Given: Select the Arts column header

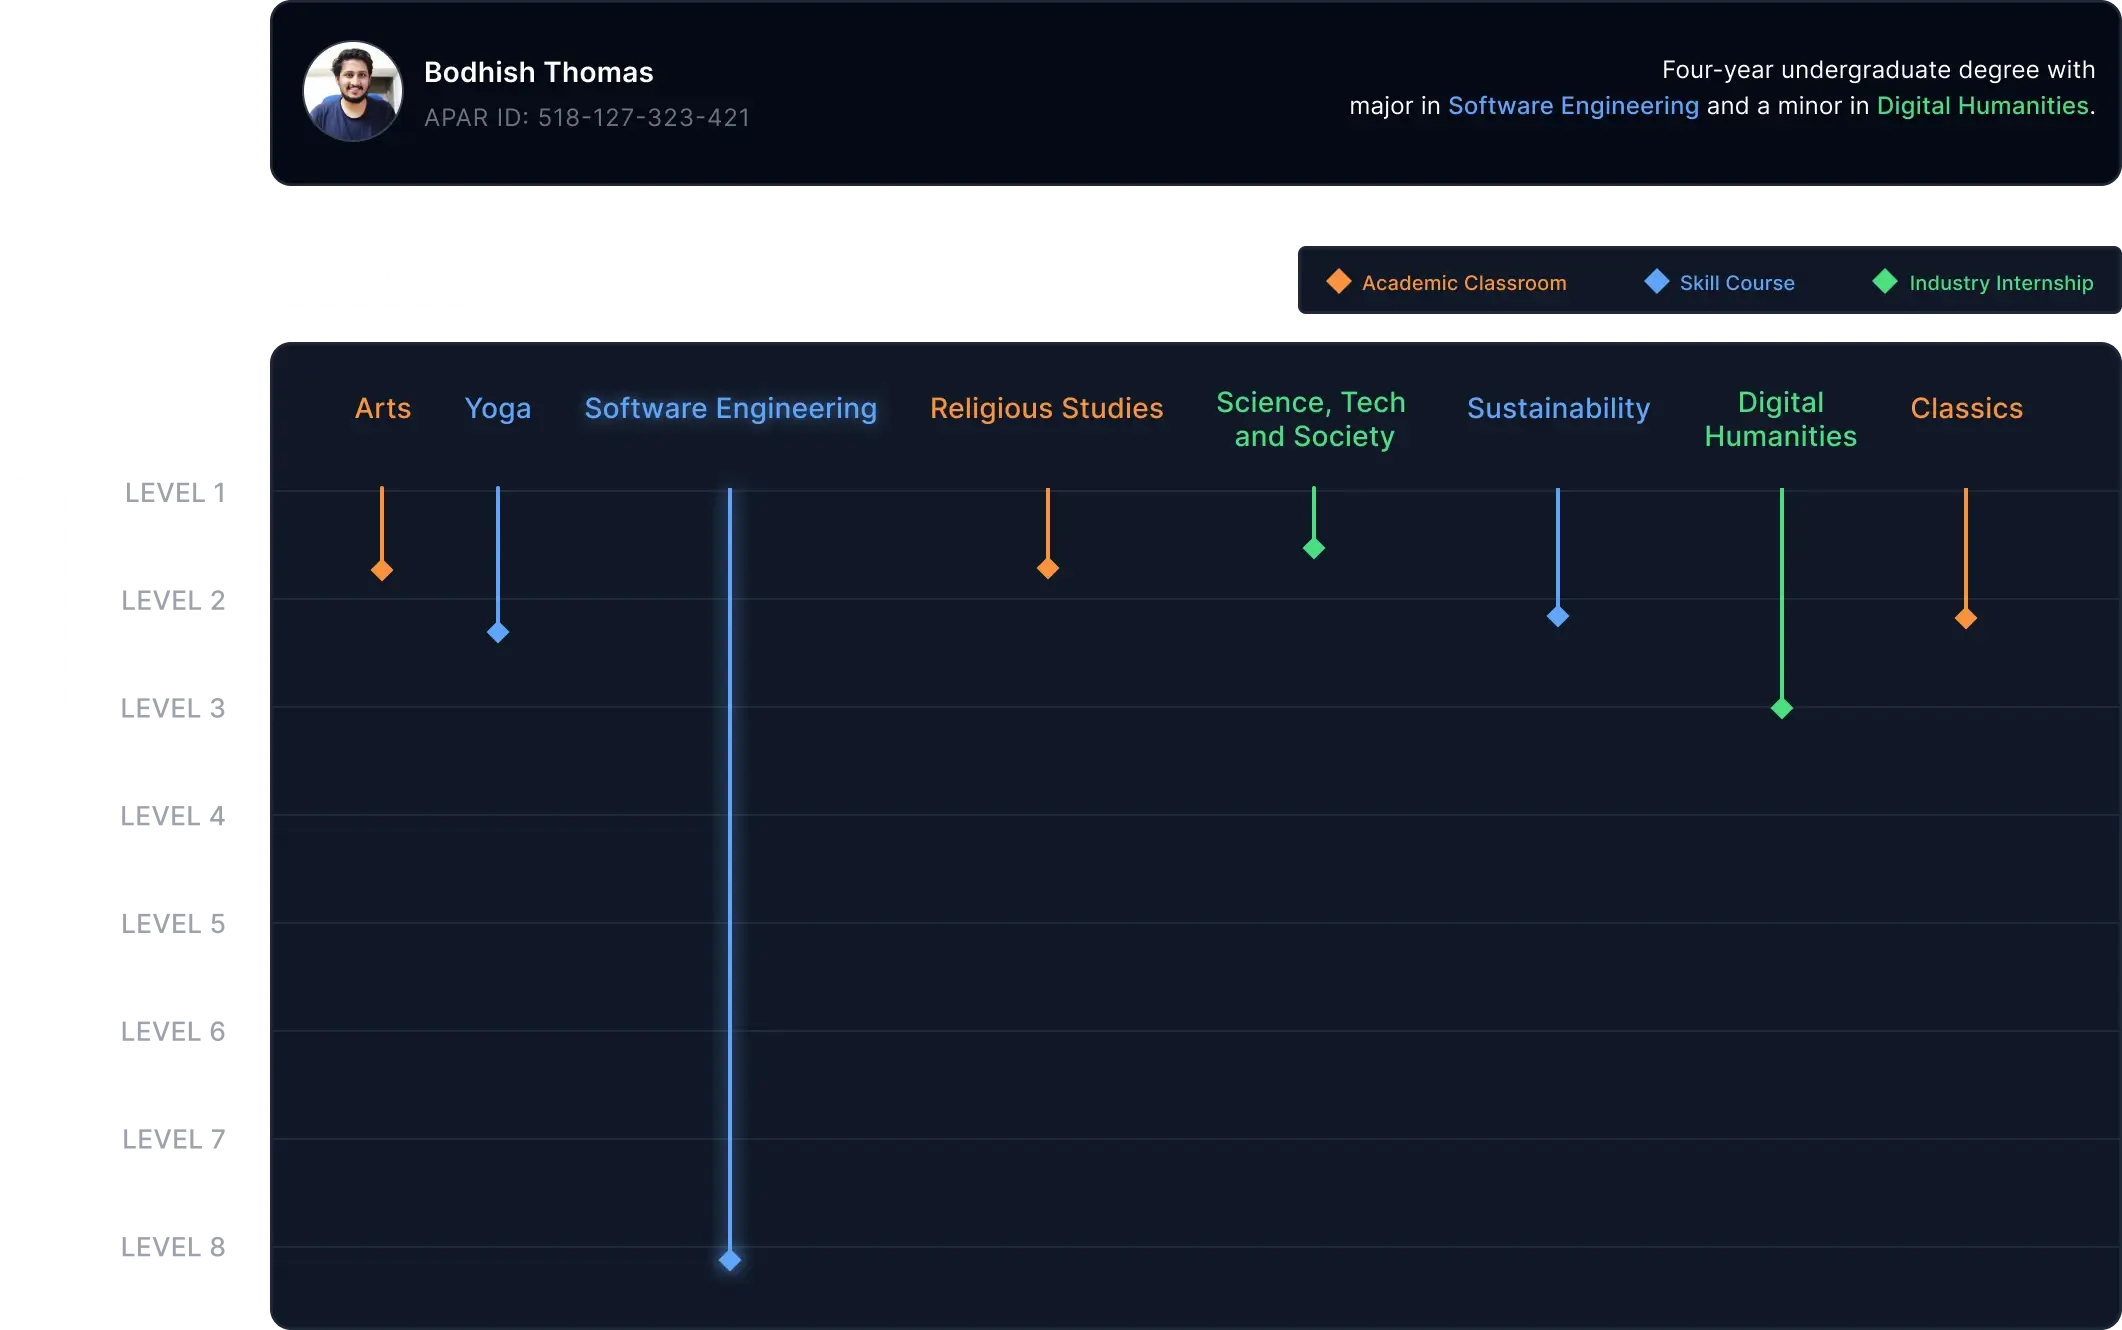Looking at the screenshot, I should [x=383, y=408].
